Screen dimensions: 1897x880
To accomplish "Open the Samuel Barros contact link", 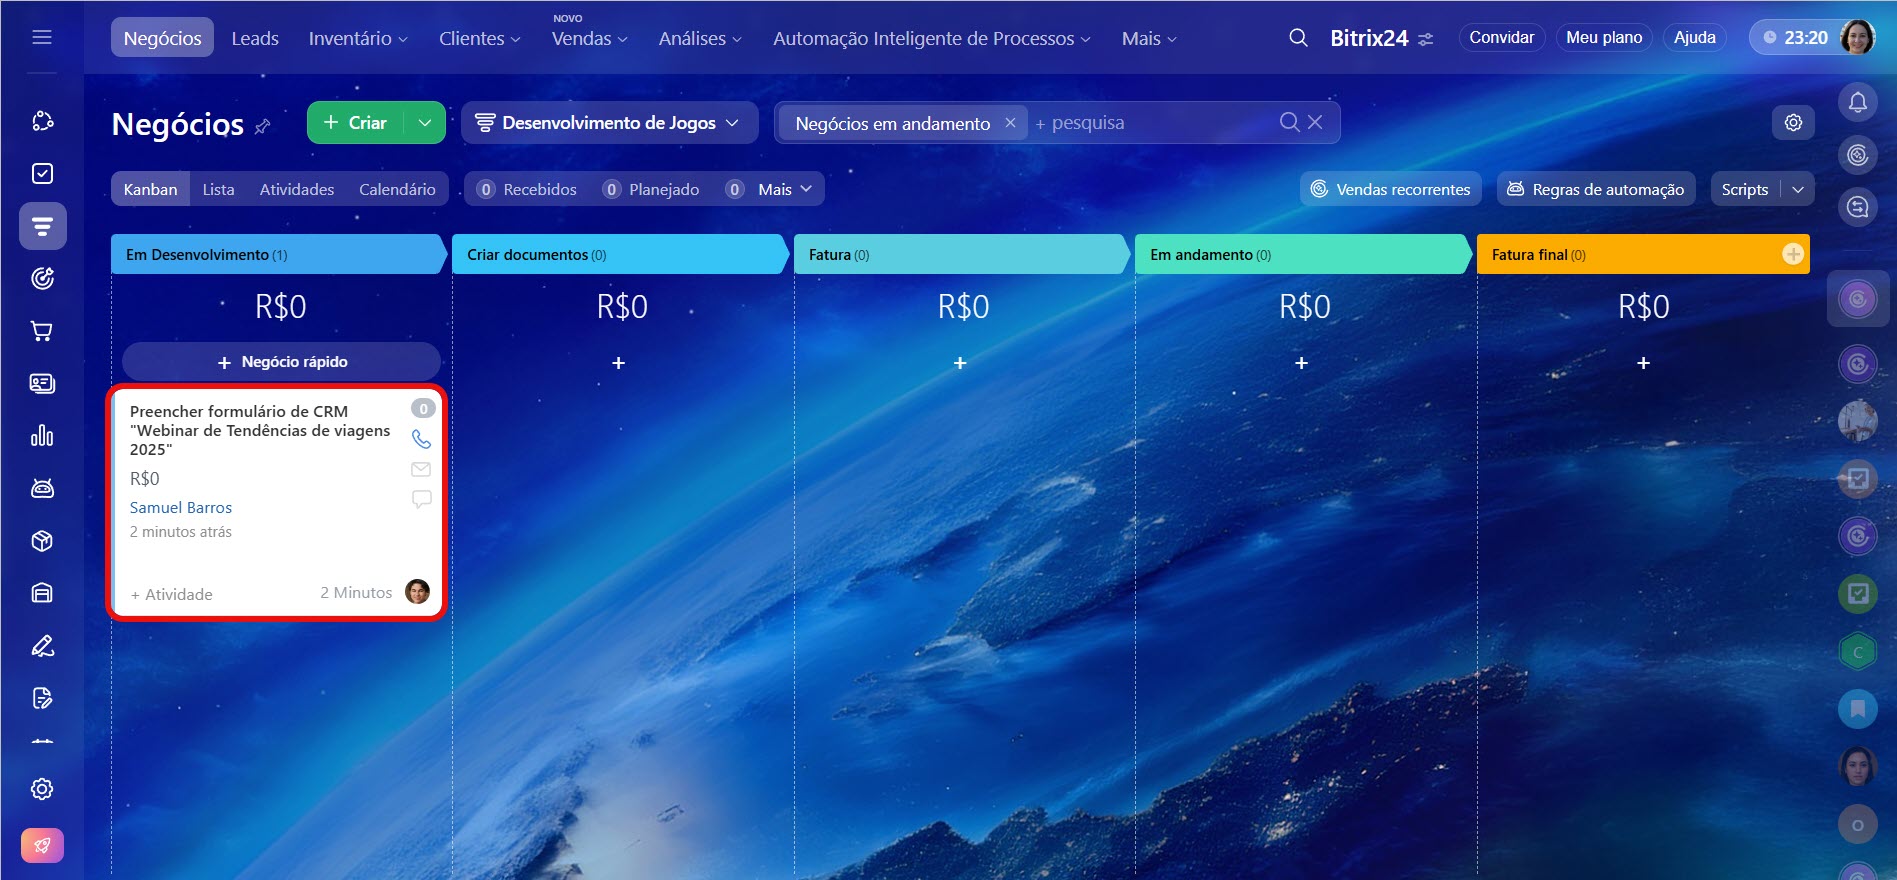I will [181, 508].
